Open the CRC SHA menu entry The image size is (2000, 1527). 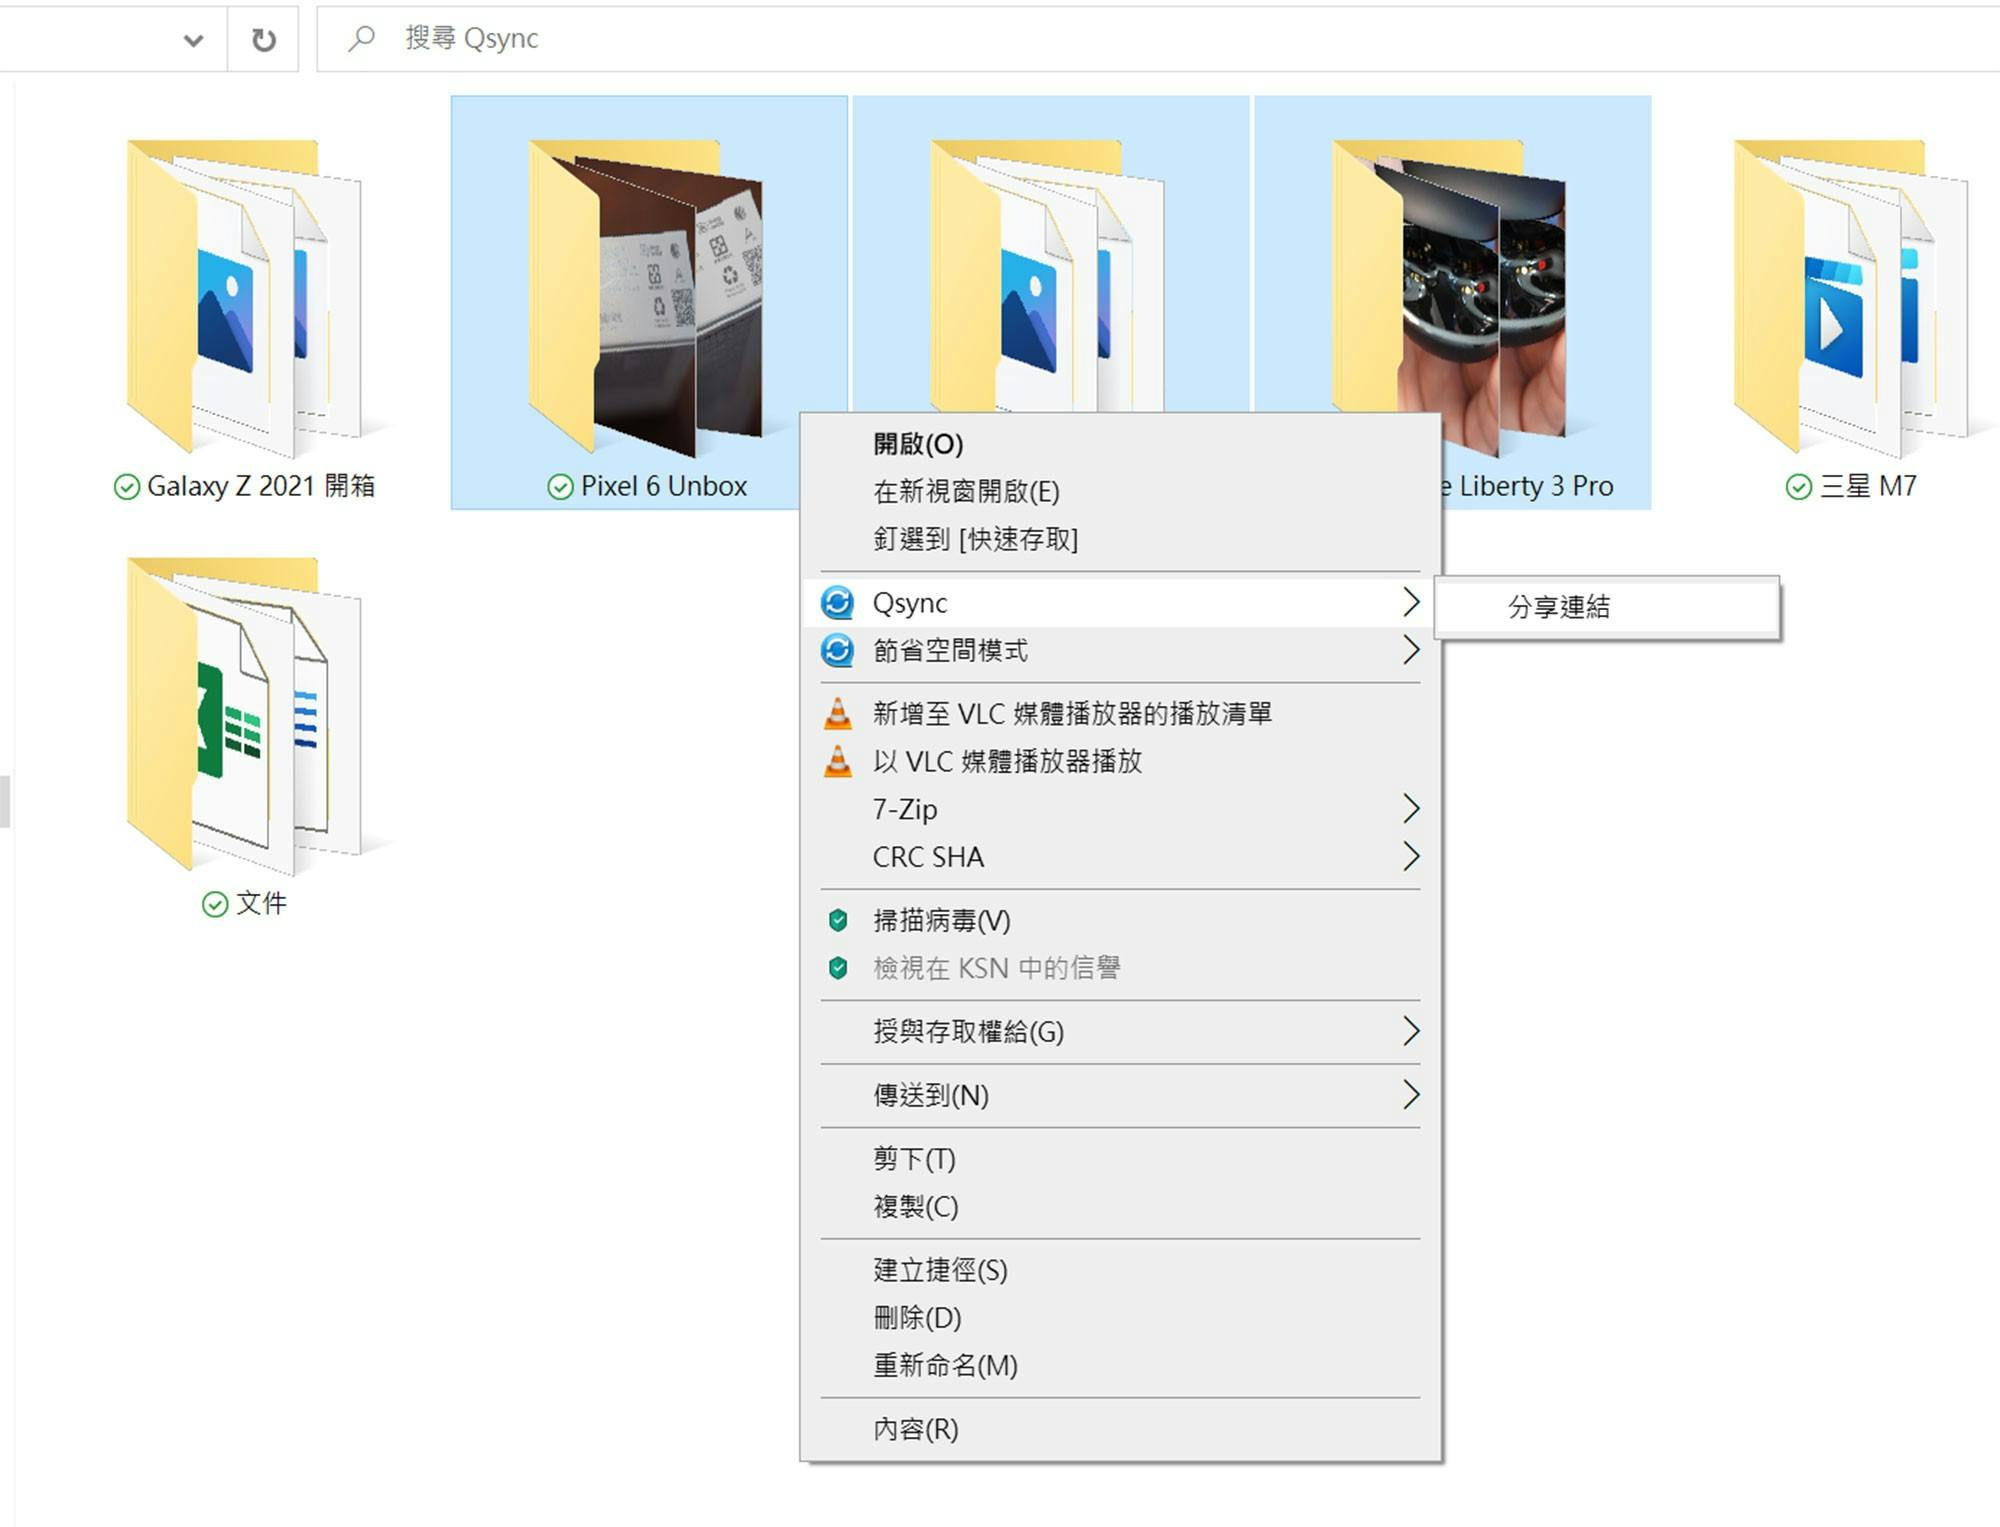click(1120, 857)
